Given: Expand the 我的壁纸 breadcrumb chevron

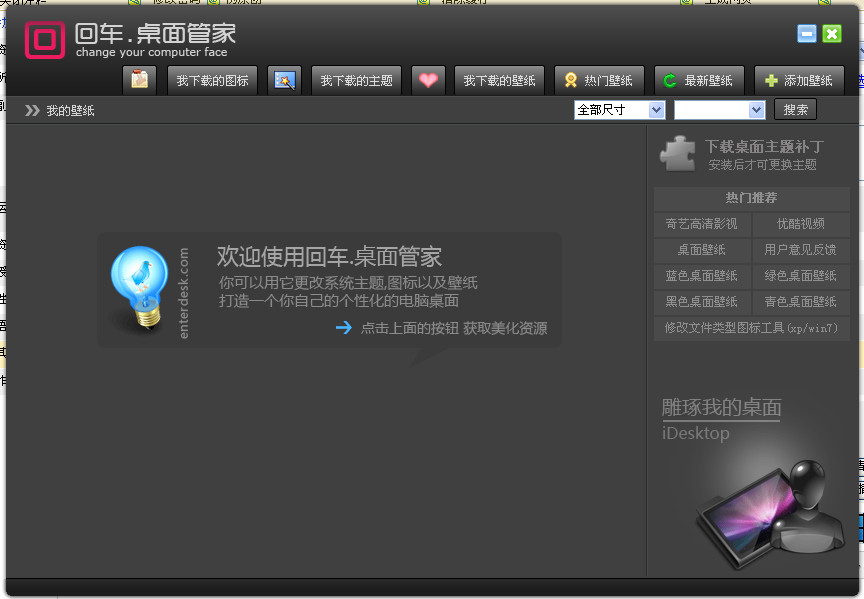Looking at the screenshot, I should pos(32,110).
